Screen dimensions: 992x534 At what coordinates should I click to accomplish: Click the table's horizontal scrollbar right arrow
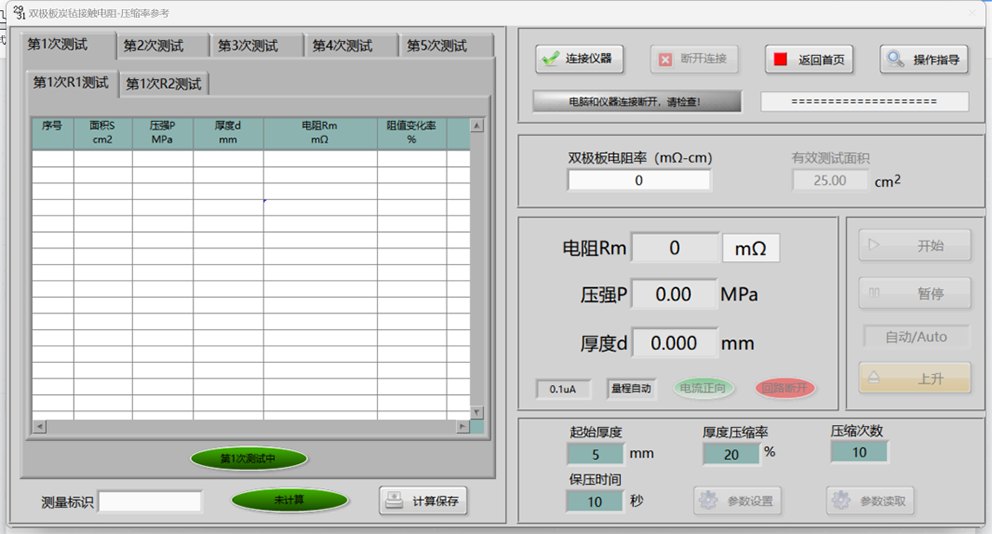coord(462,426)
